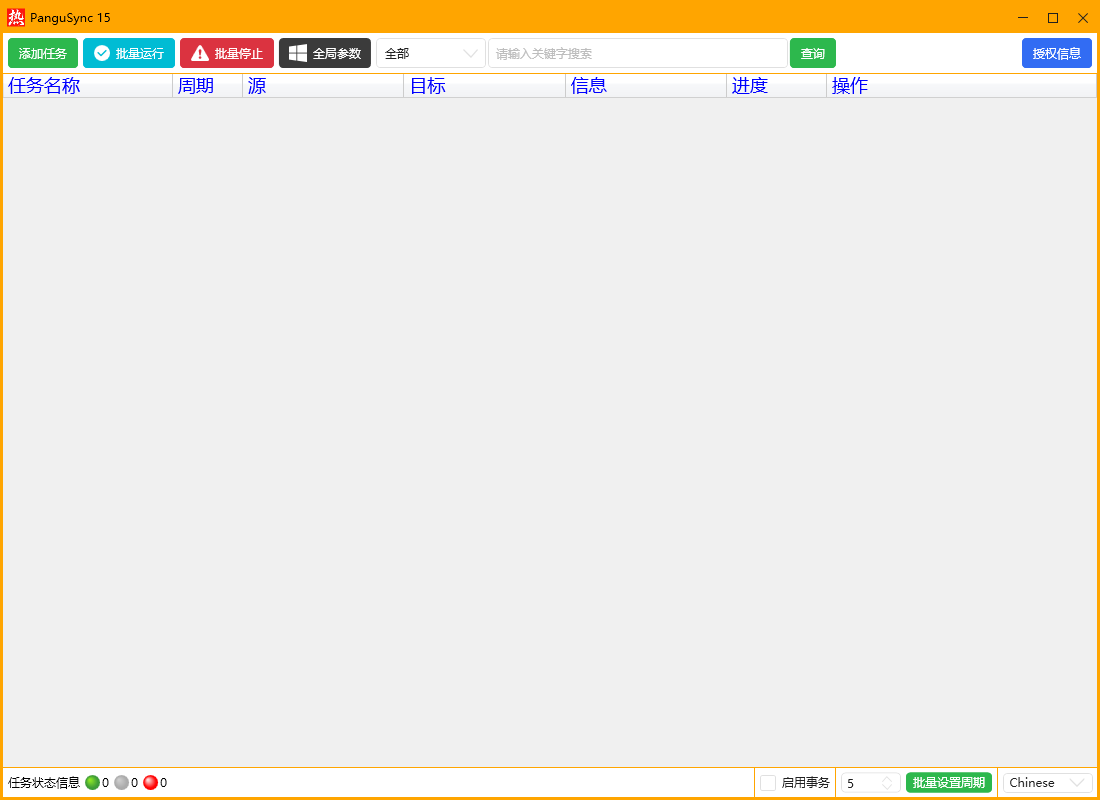Minimize the PanguSync window
Viewport: 1100px width, 800px height.
(1023, 18)
